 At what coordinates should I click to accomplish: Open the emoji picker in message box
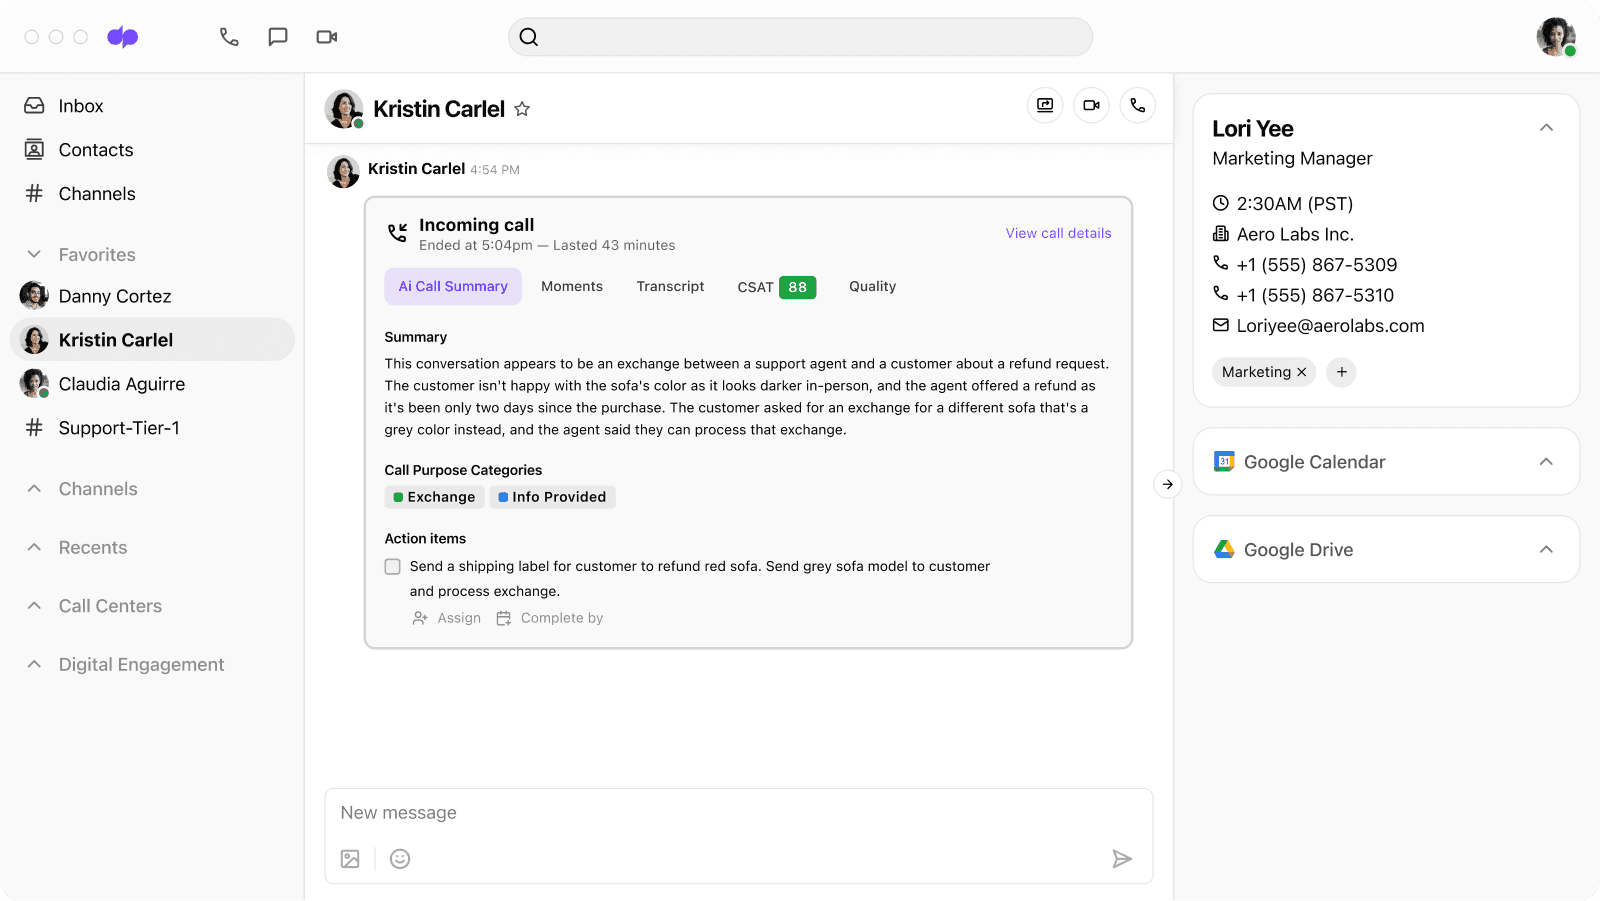click(400, 859)
